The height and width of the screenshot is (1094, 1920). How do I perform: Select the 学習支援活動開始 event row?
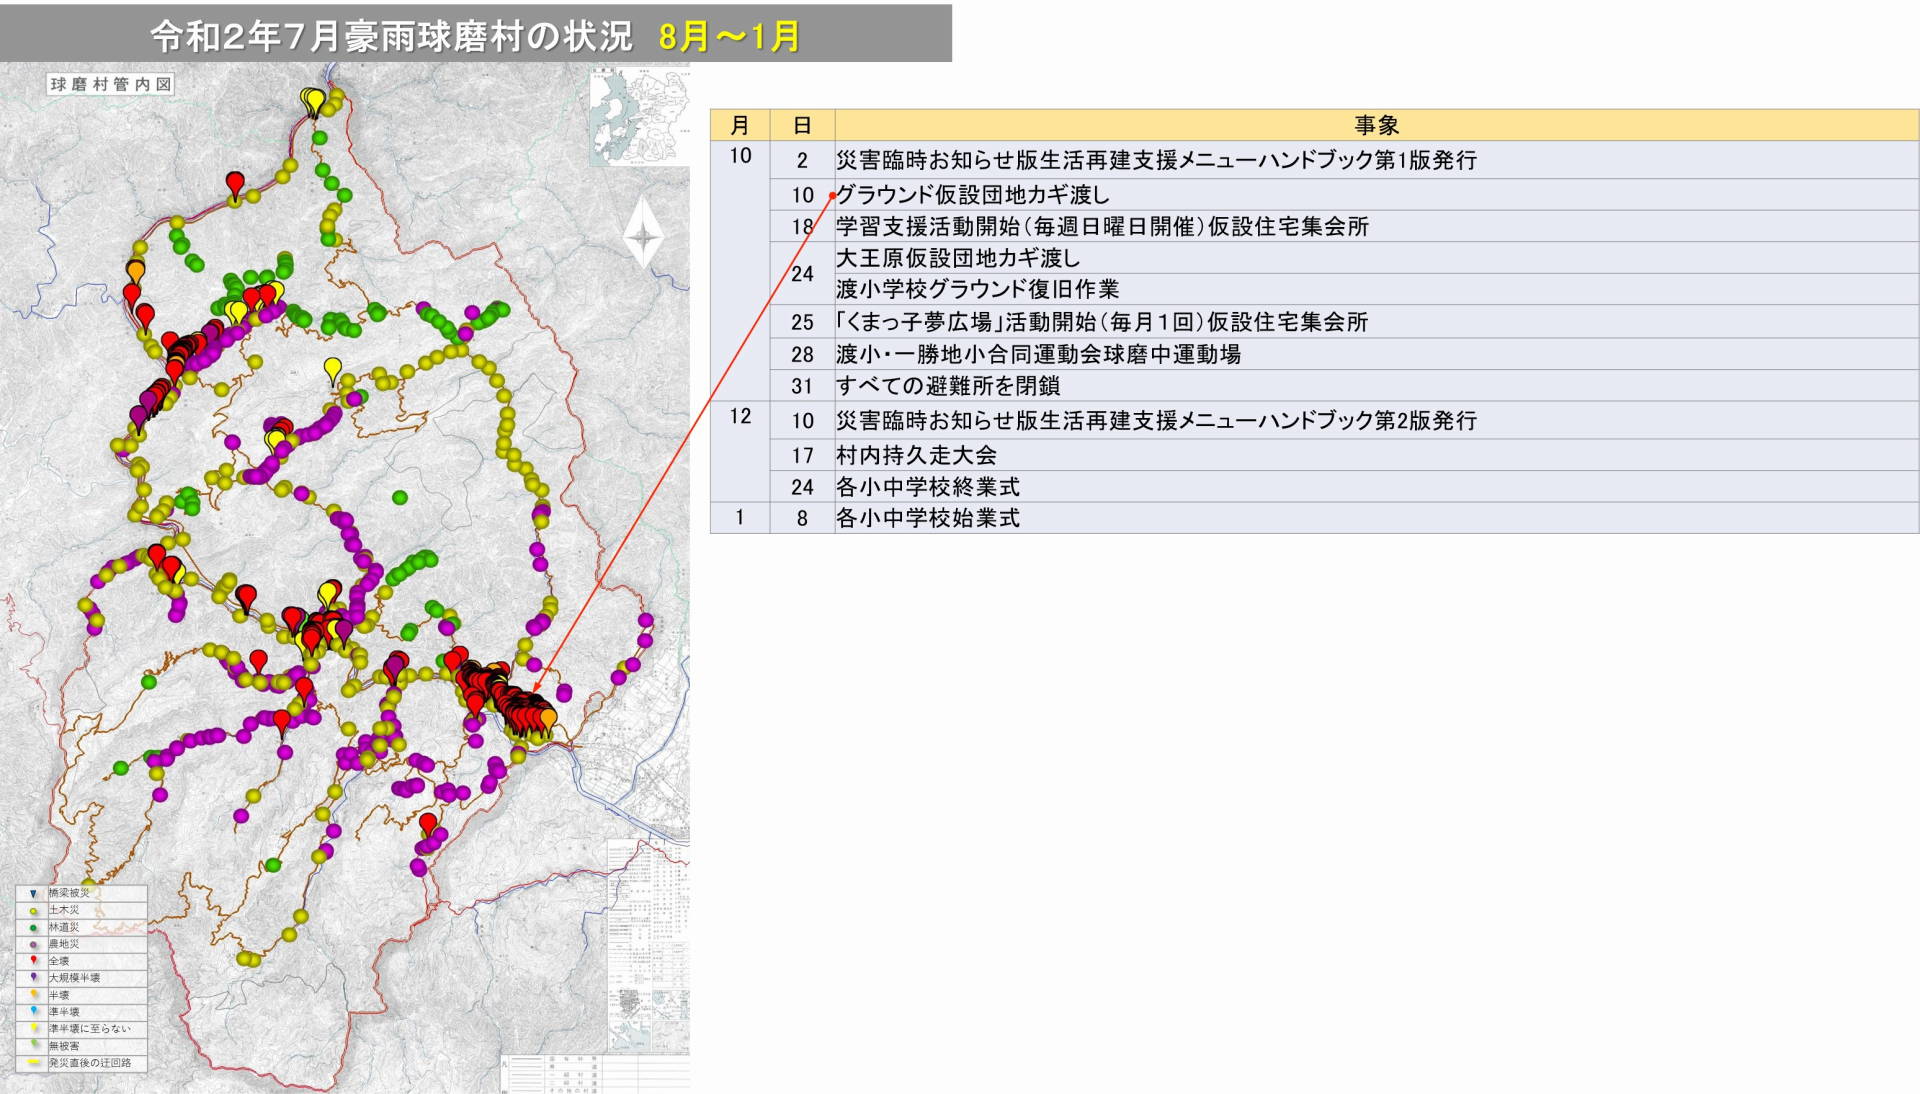1377,226
